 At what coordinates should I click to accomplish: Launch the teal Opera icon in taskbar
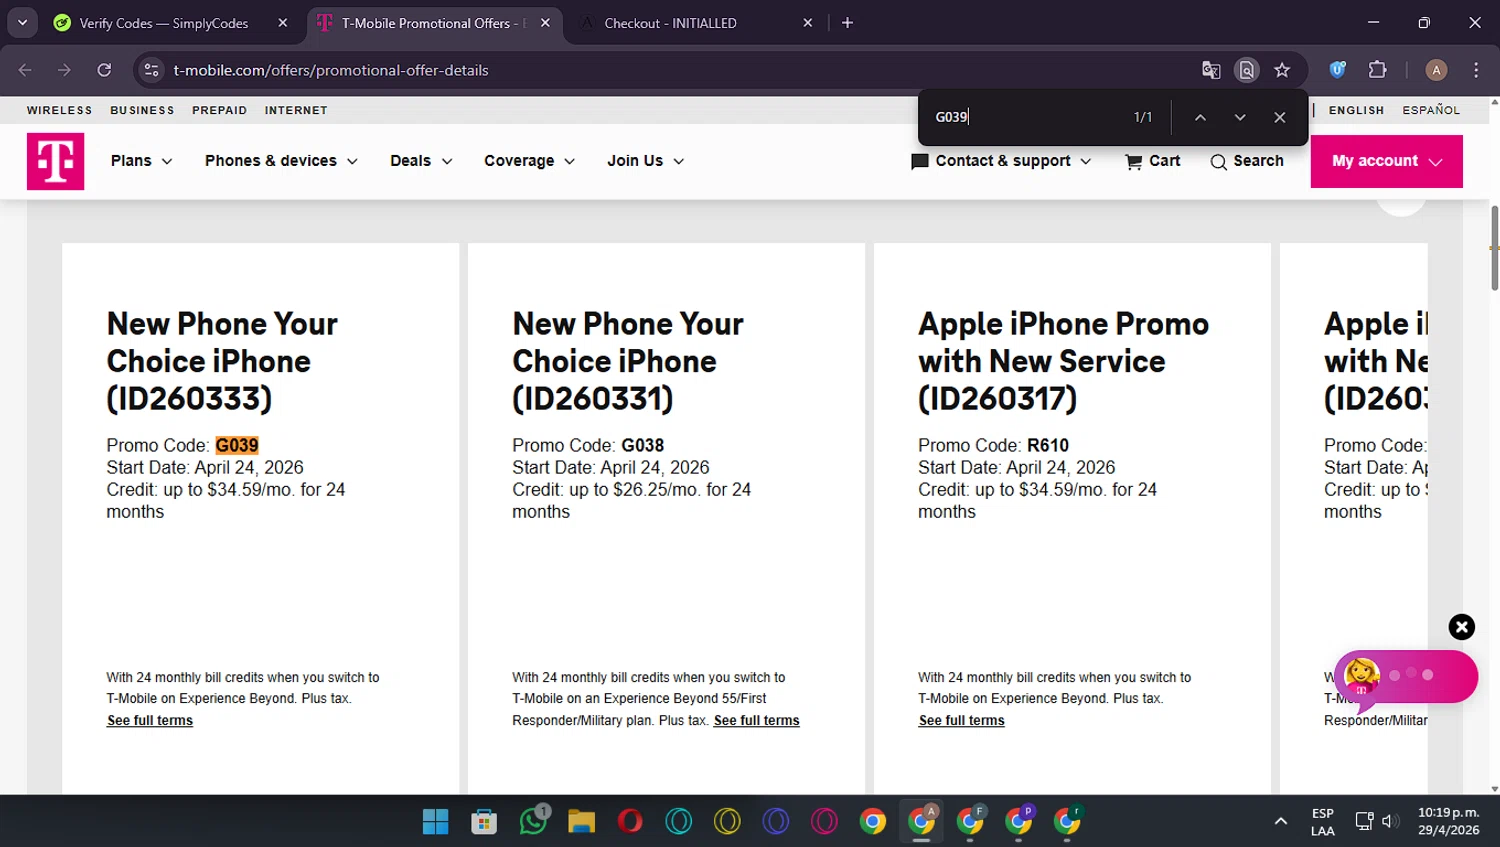pos(679,821)
